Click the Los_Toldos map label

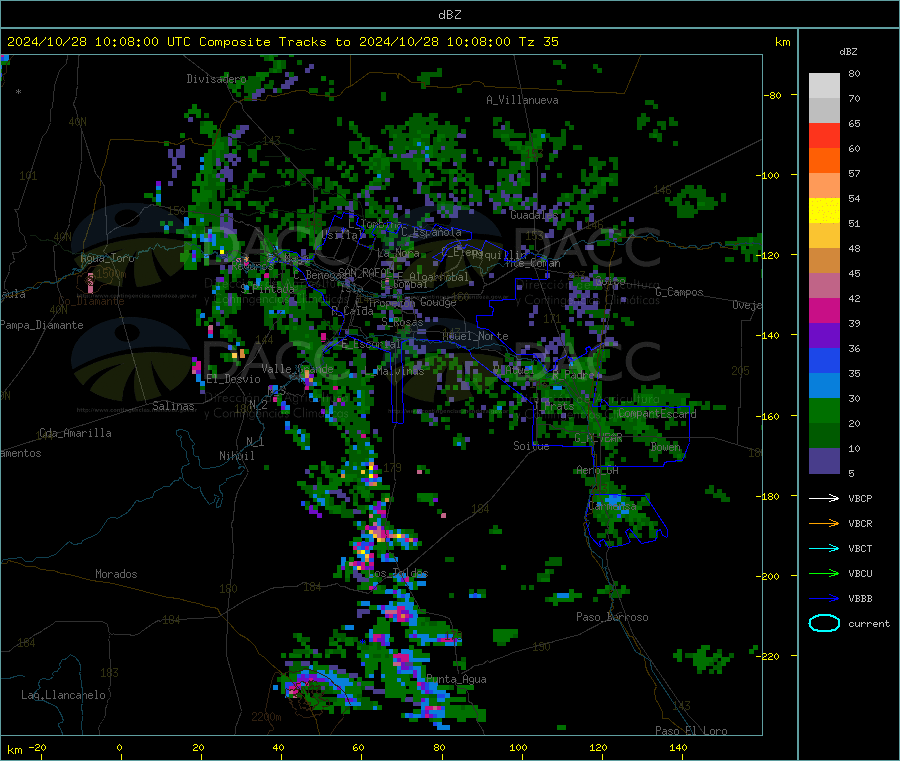pyautogui.click(x=398, y=573)
